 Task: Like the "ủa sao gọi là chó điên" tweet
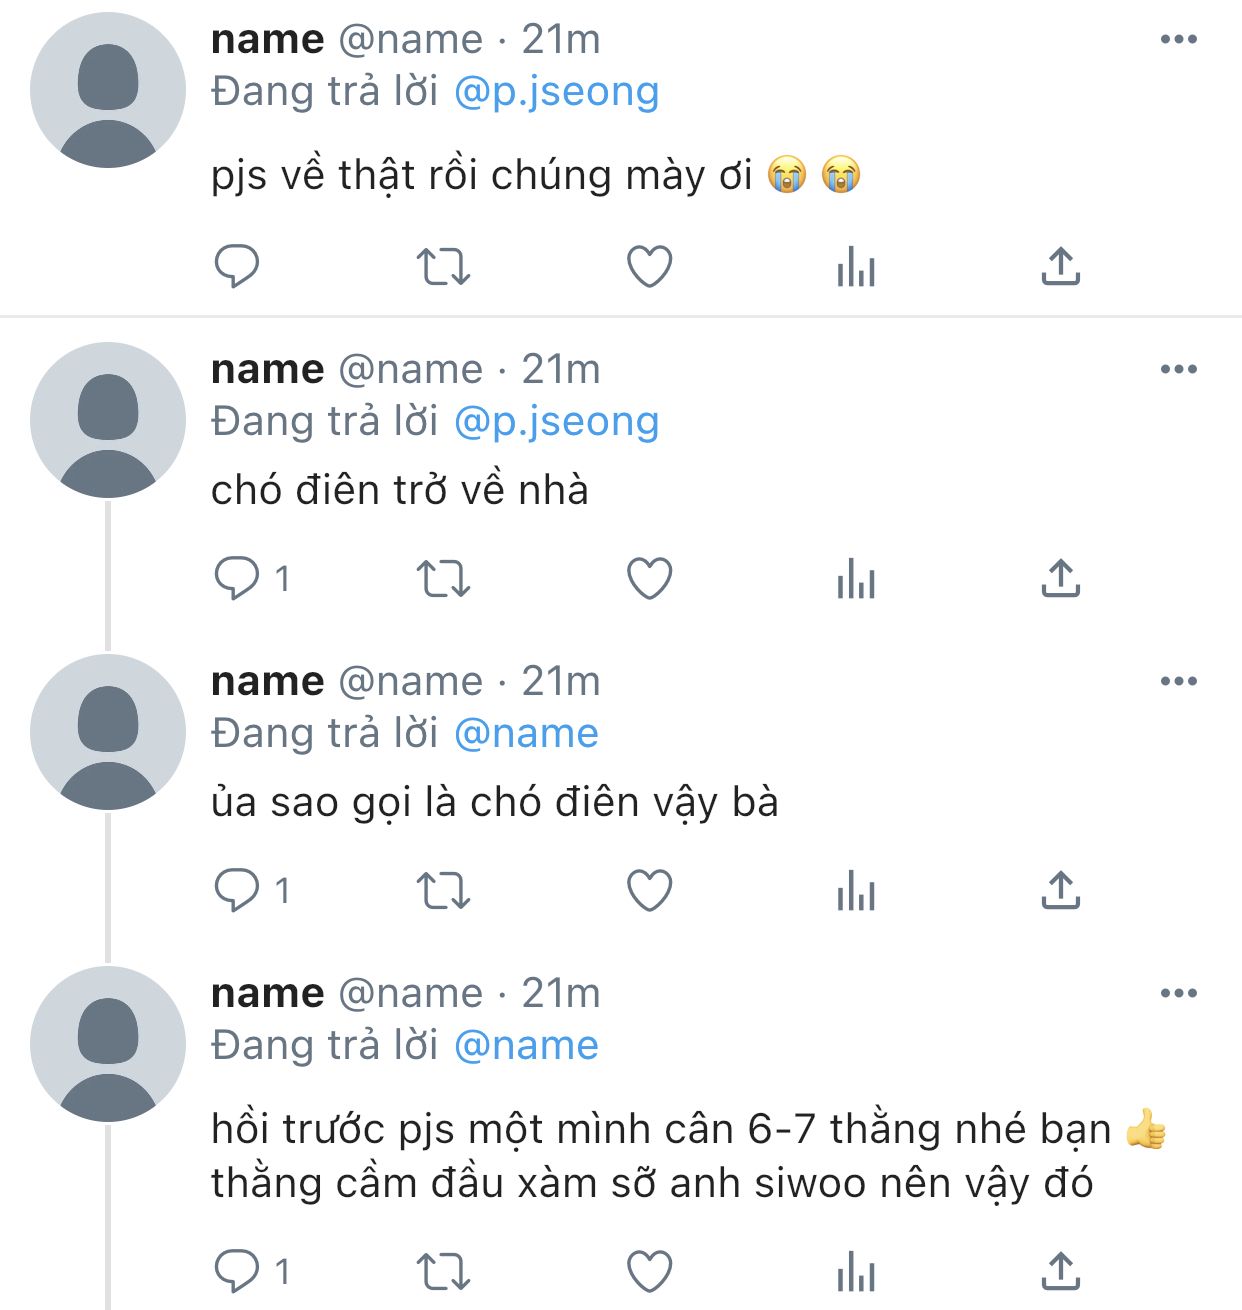tap(649, 891)
